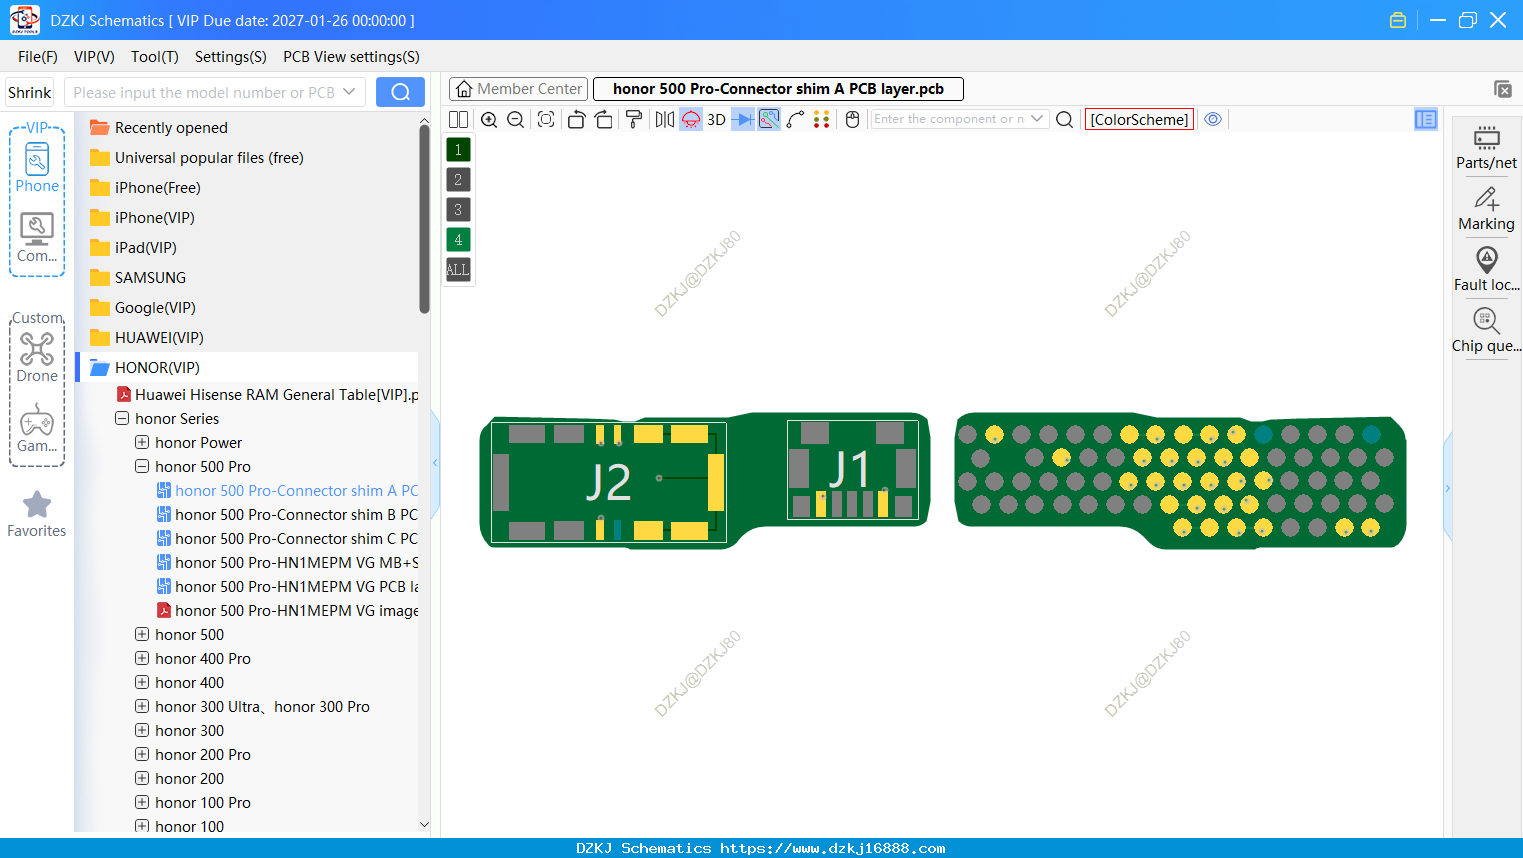Screen dimensions: 1523x858
Task: Select PCB layer 4
Action: pyautogui.click(x=458, y=240)
